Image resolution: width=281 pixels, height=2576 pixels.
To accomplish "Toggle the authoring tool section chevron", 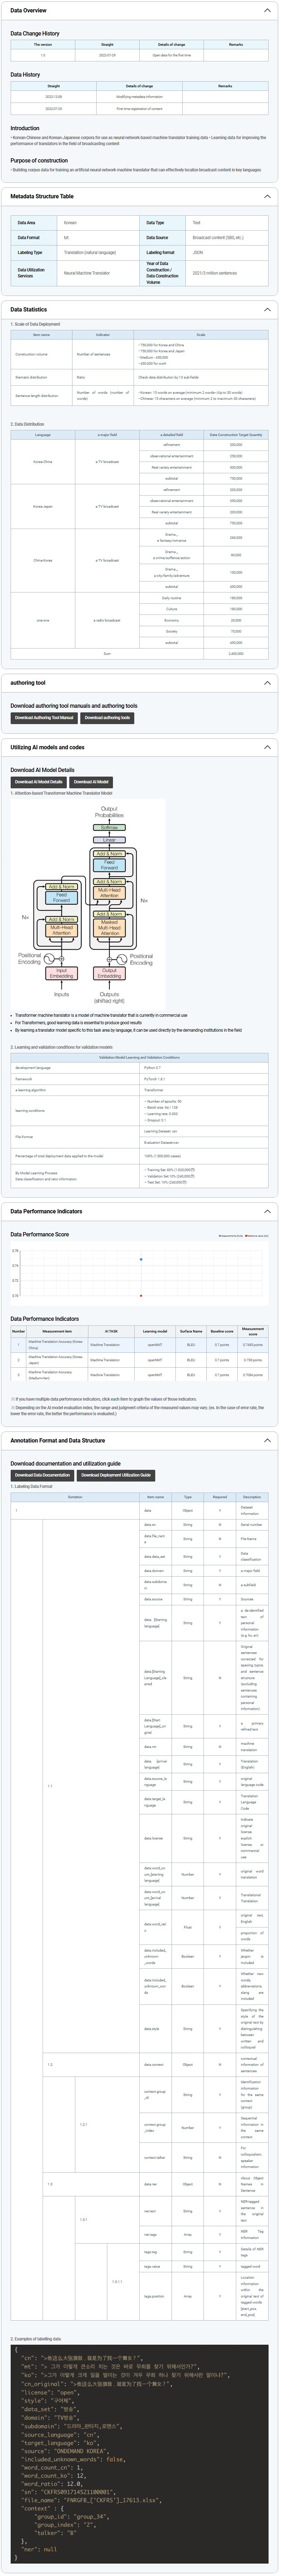I will tap(267, 683).
